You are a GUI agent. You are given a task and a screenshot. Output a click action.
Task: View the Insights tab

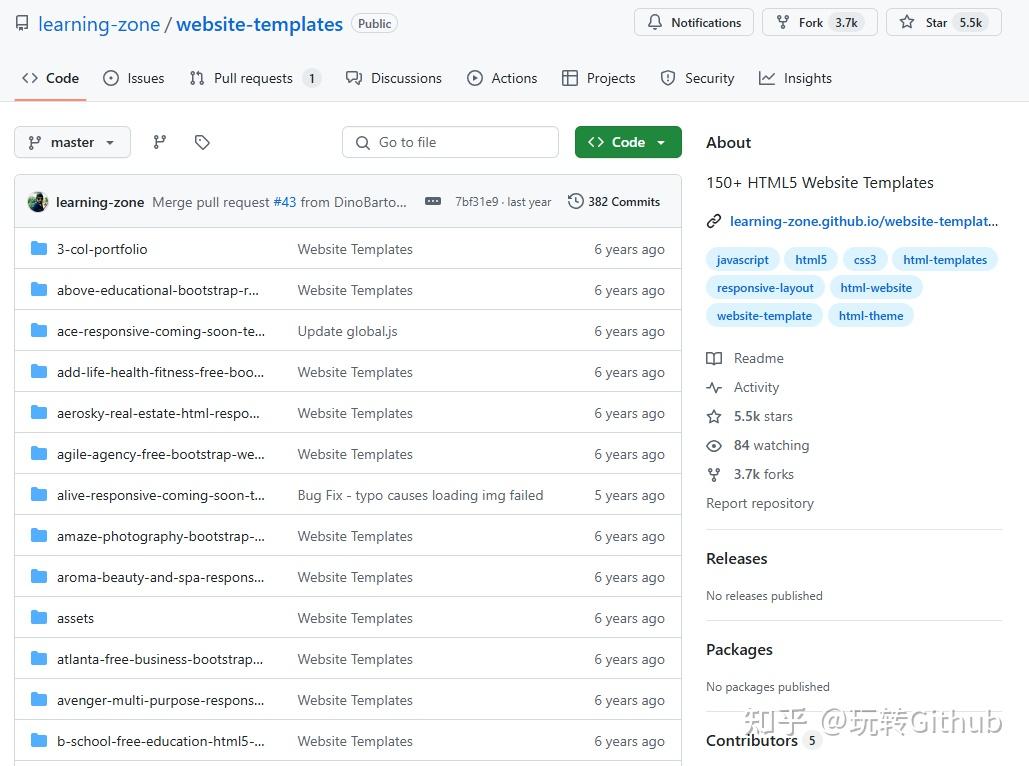click(x=795, y=78)
